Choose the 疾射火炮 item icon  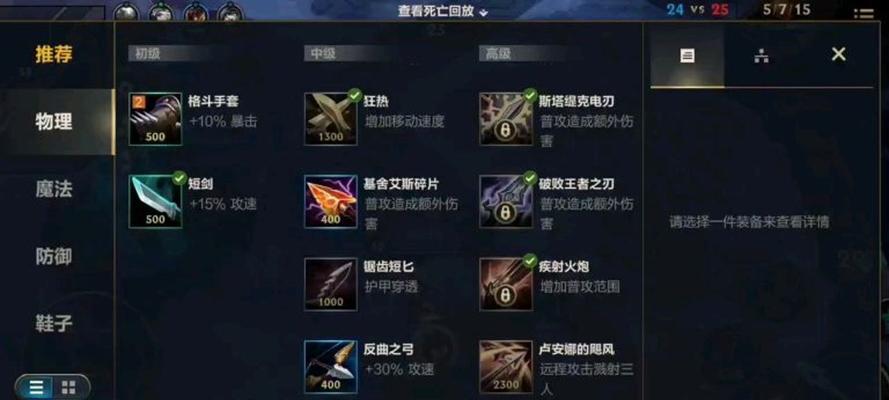click(506, 284)
